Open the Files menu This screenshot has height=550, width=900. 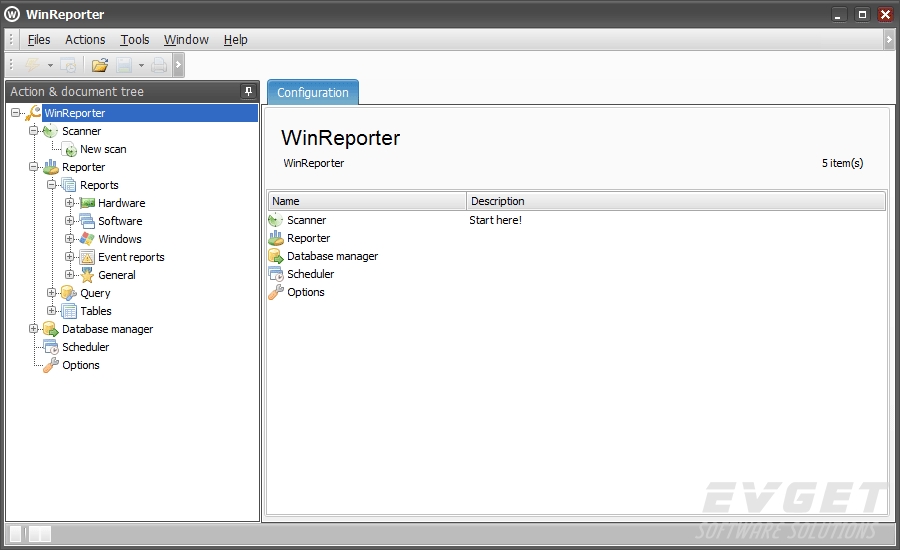point(39,40)
